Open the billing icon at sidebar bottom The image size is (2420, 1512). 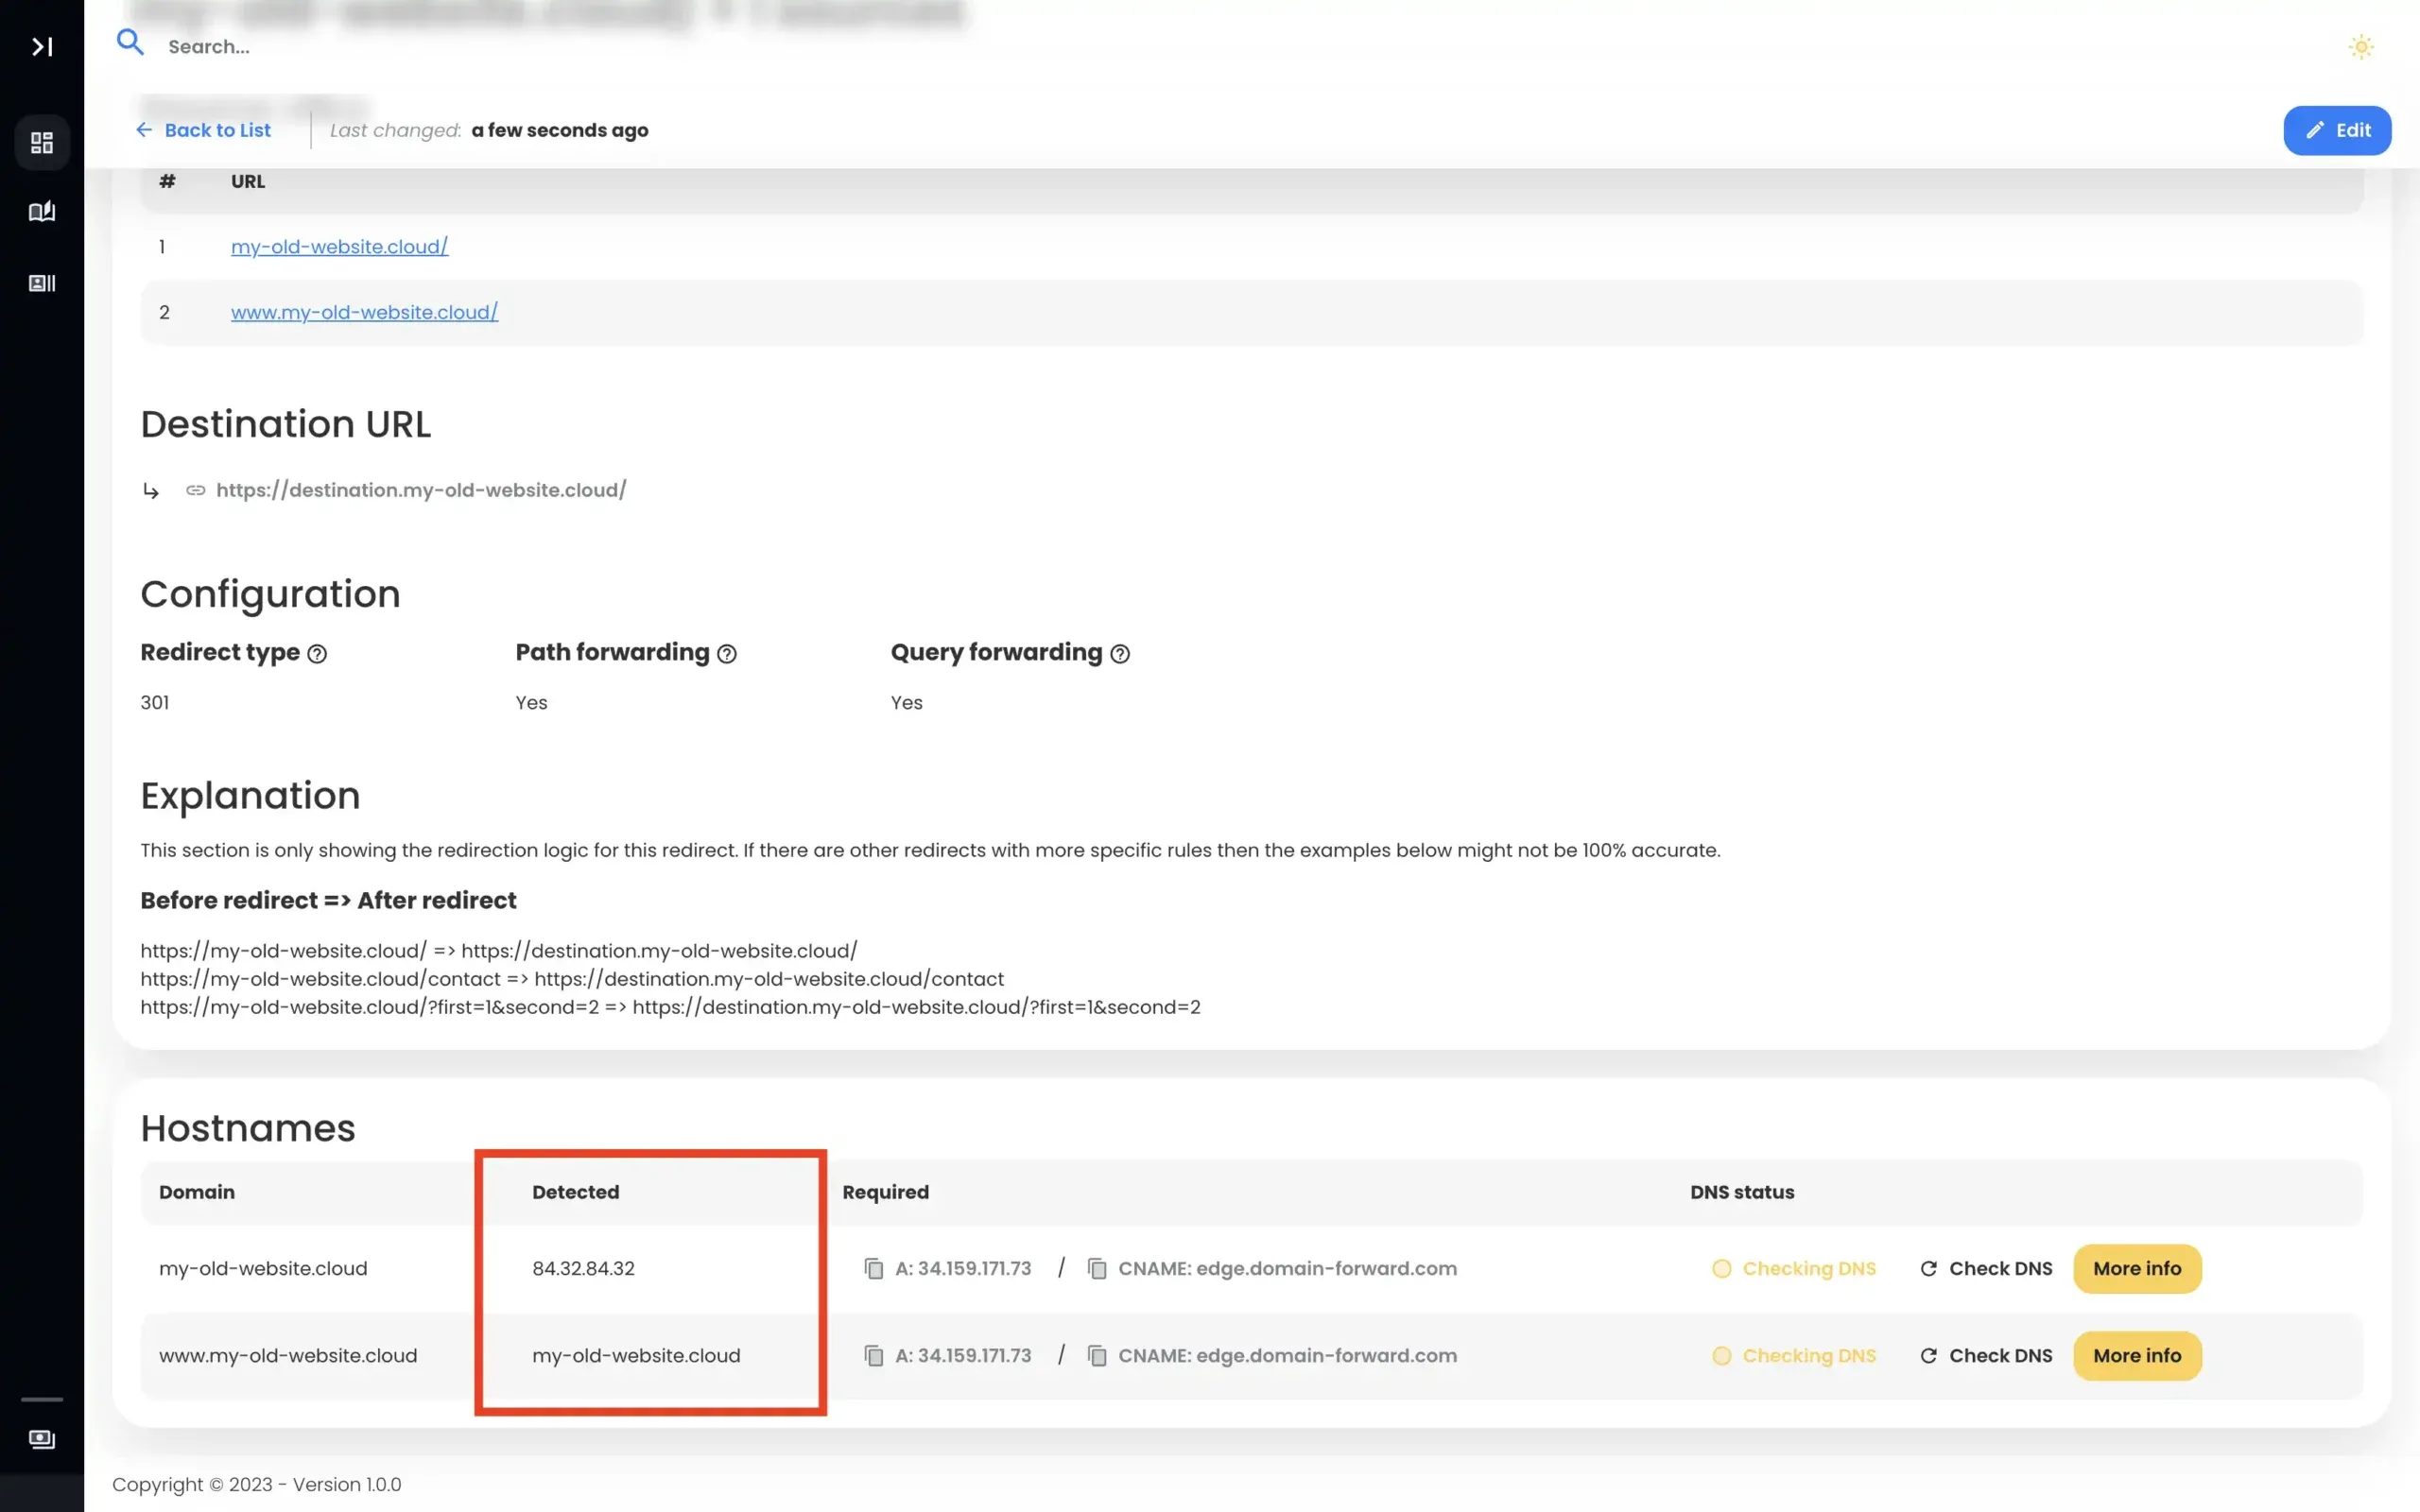(42, 1439)
